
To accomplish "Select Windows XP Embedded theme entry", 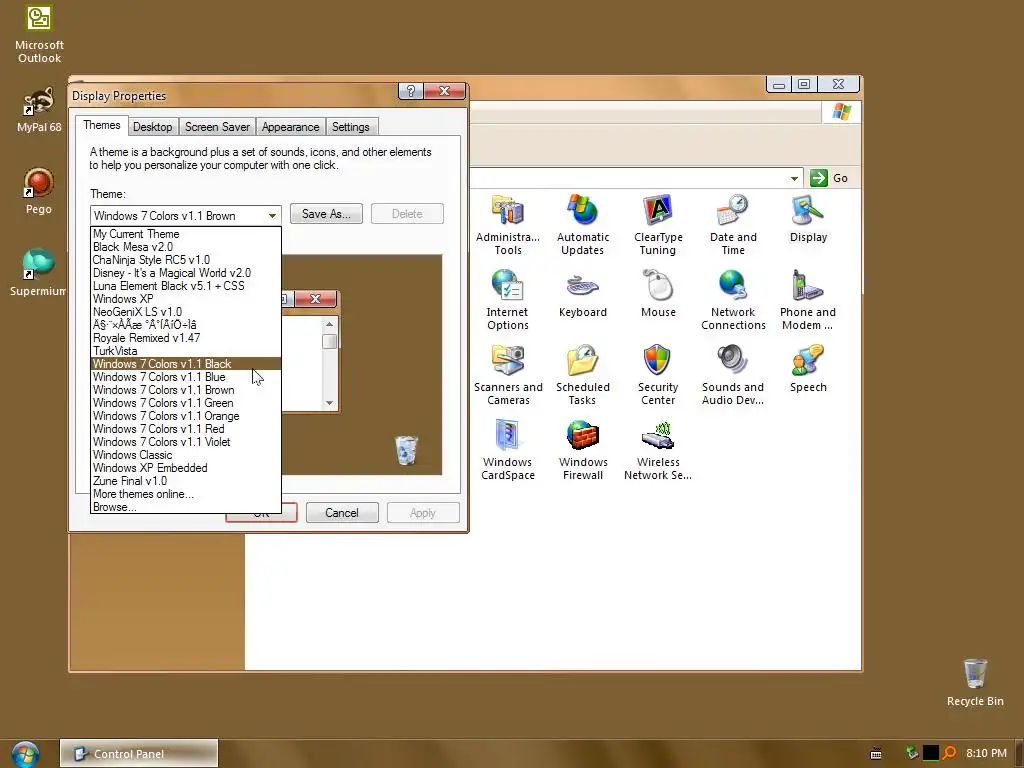I will [185, 468].
